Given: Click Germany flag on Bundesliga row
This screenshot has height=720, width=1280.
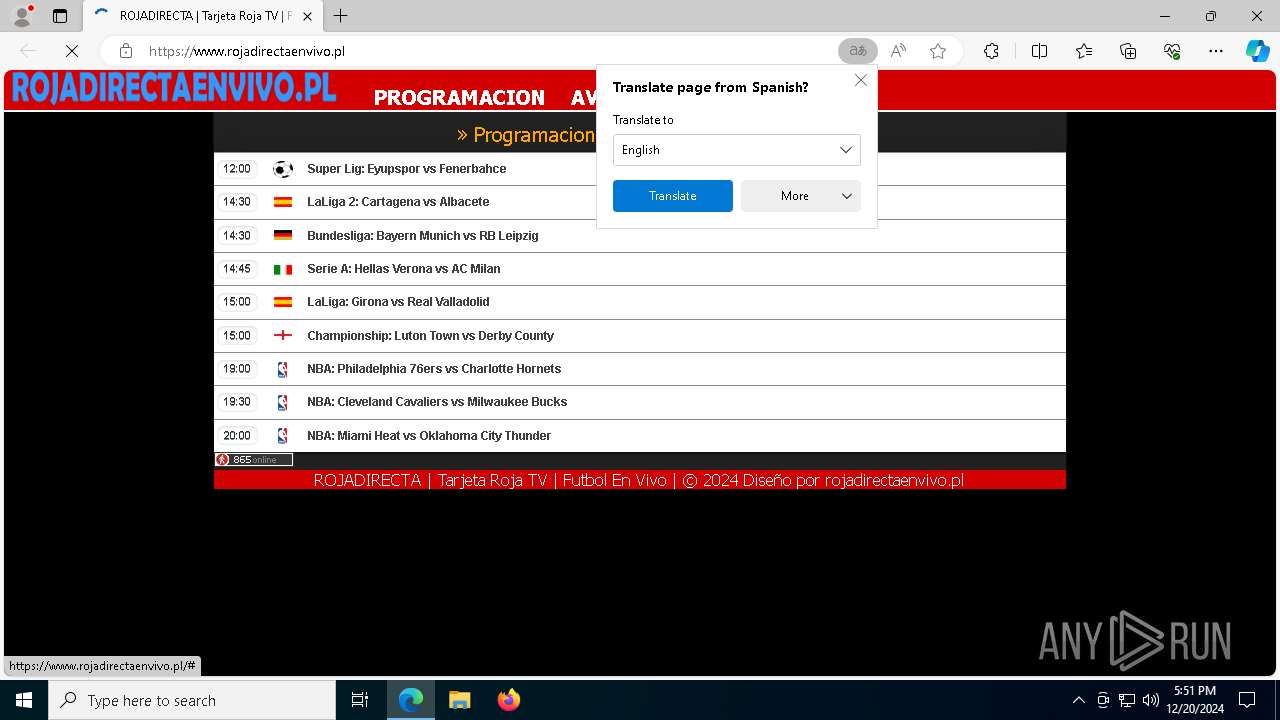Looking at the screenshot, I should tap(283, 236).
